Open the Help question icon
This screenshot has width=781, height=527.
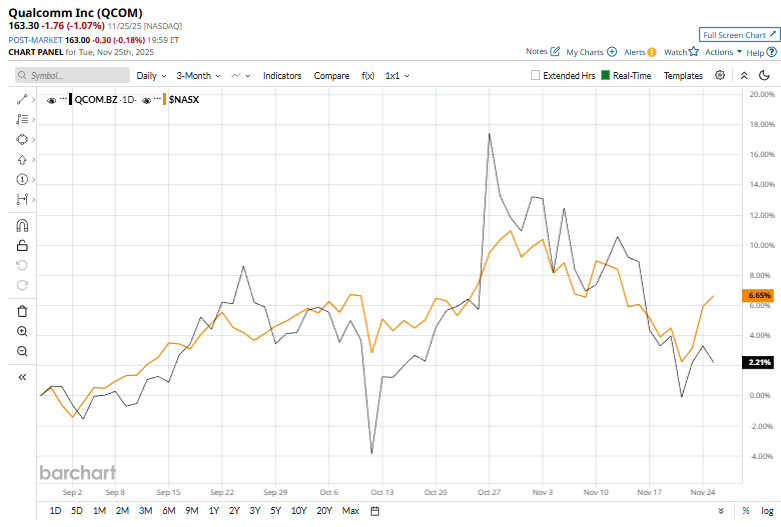coord(772,52)
